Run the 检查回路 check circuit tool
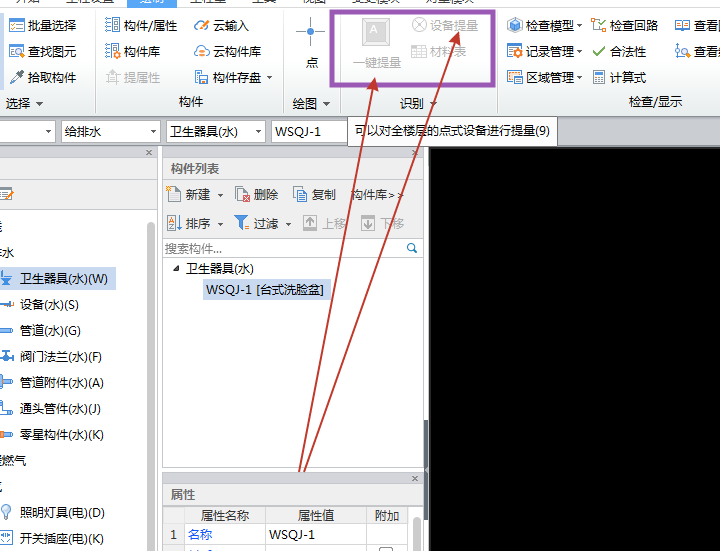 [624, 25]
